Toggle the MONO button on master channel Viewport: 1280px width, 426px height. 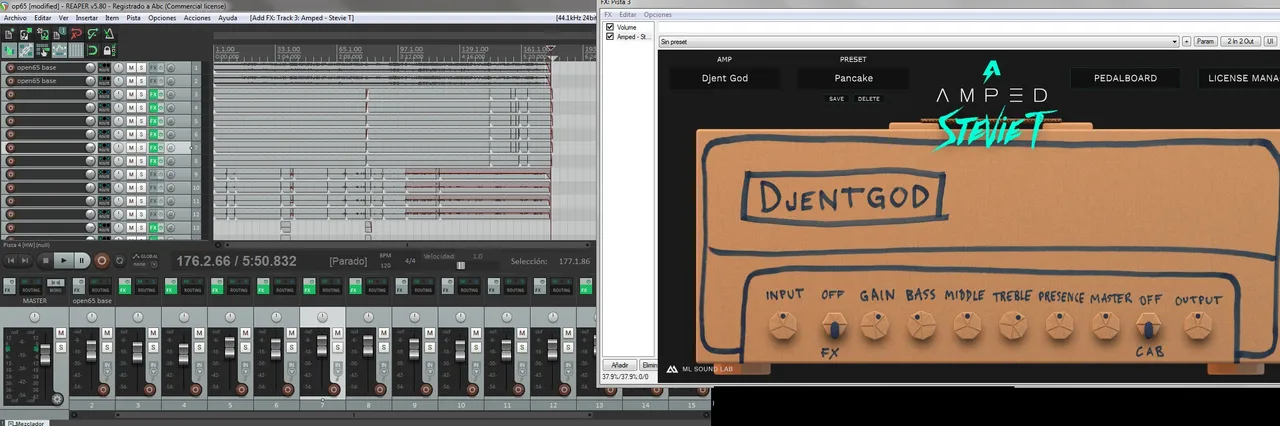[55, 286]
